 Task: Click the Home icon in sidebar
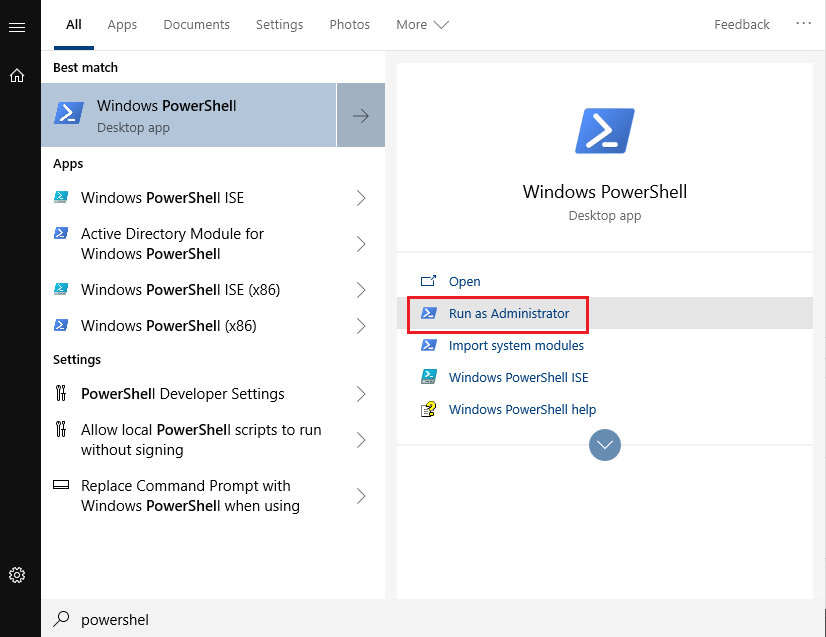tap(17, 75)
